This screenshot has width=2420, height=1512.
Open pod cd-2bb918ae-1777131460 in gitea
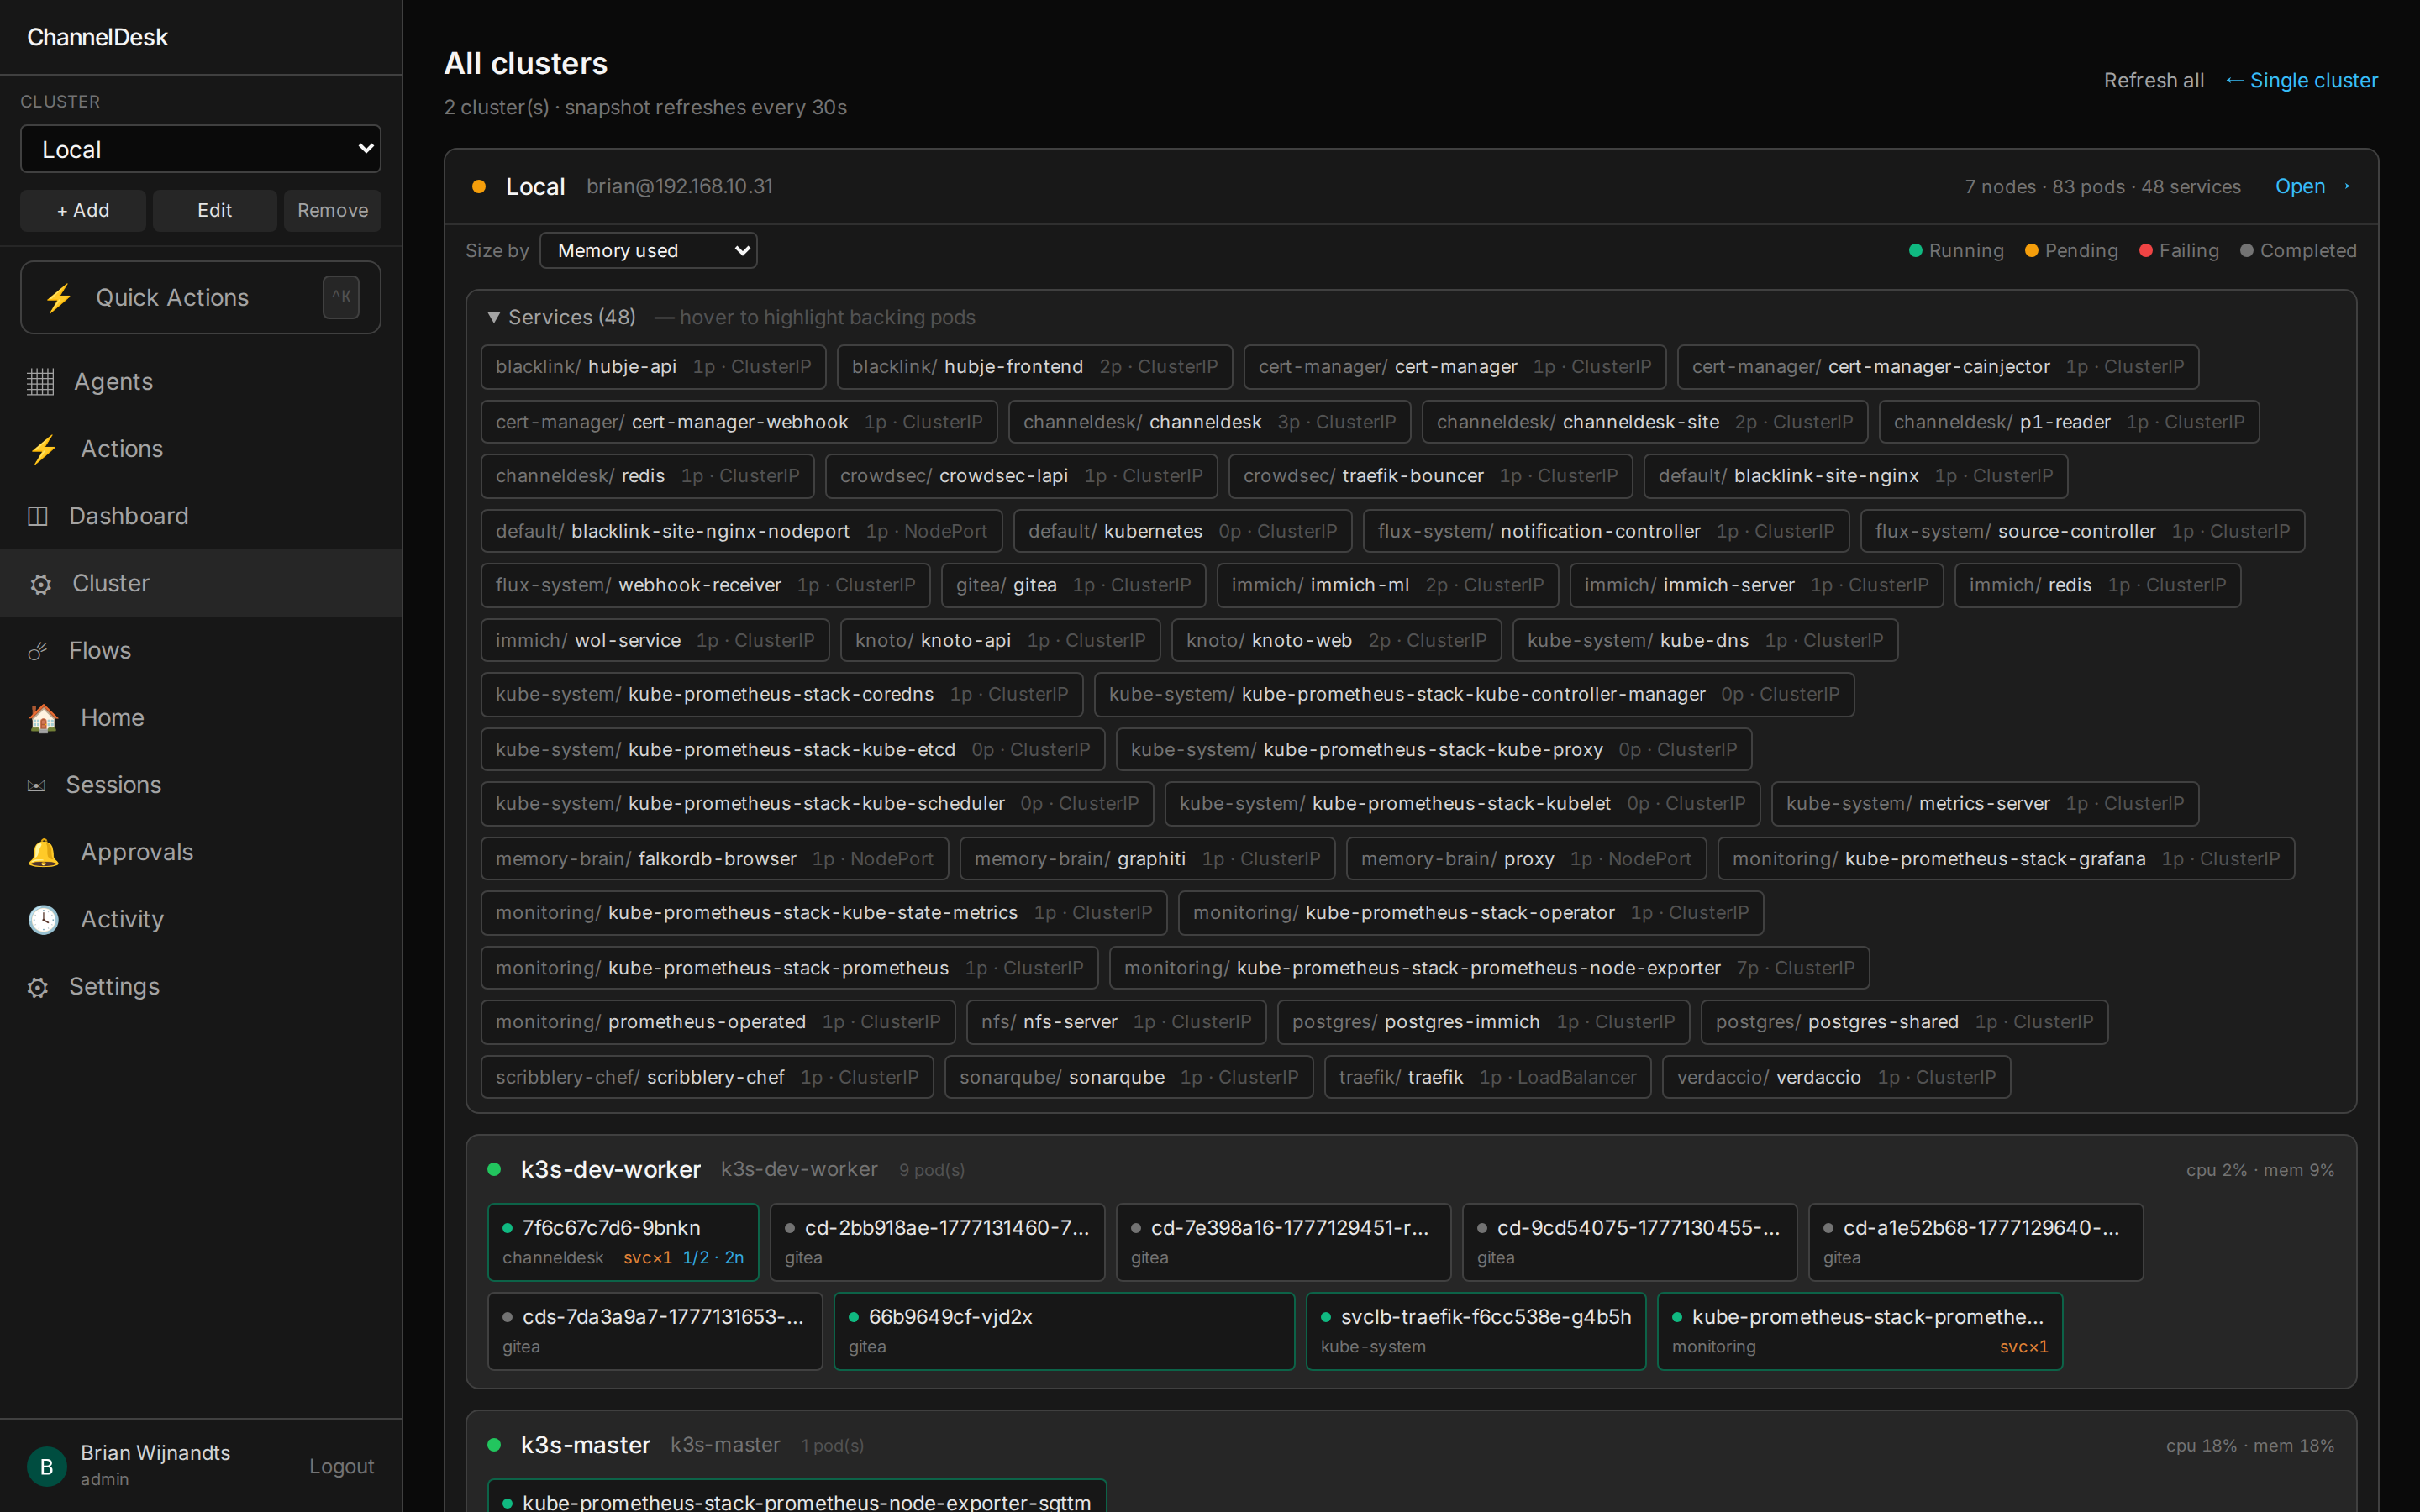pyautogui.click(x=937, y=1242)
